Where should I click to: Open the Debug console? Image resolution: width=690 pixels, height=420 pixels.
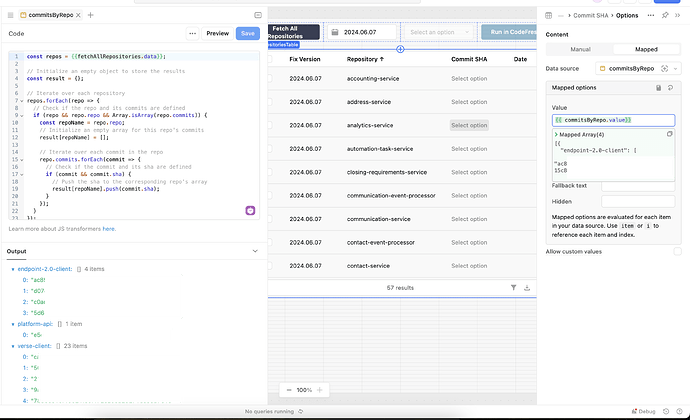tap(643, 412)
